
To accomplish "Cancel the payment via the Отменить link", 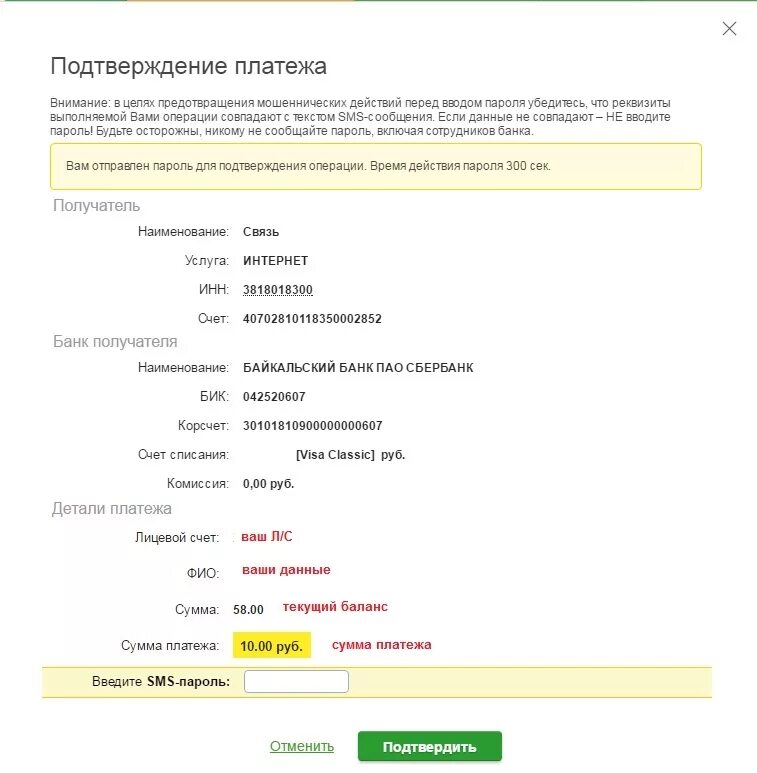I will click(302, 746).
